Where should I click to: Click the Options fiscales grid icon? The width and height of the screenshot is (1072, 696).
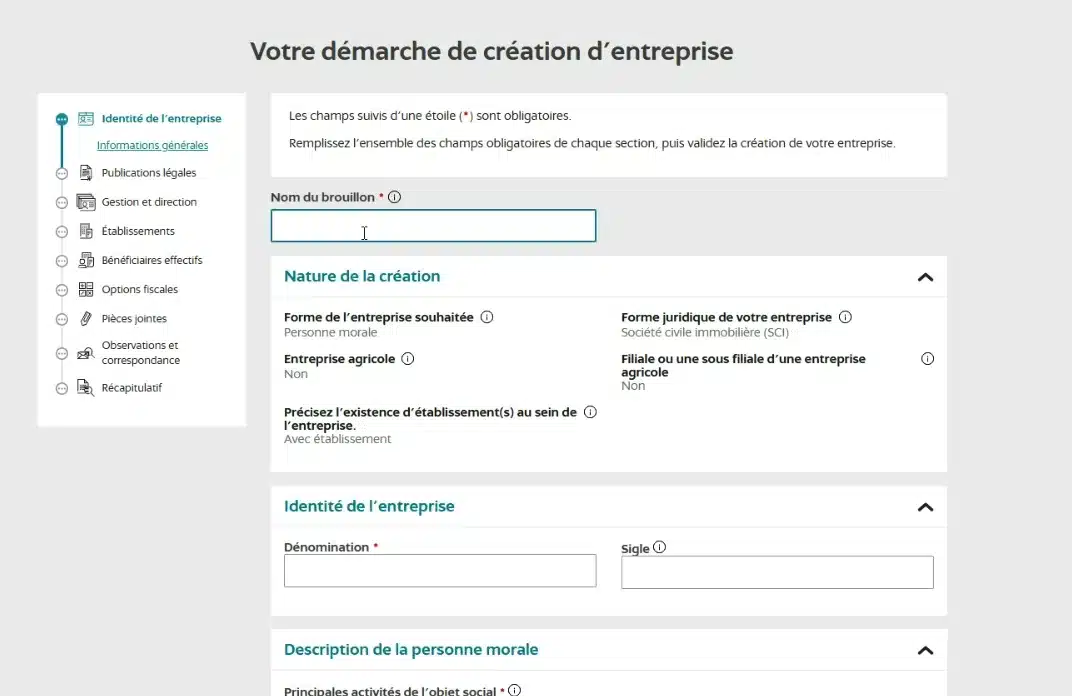[86, 290]
